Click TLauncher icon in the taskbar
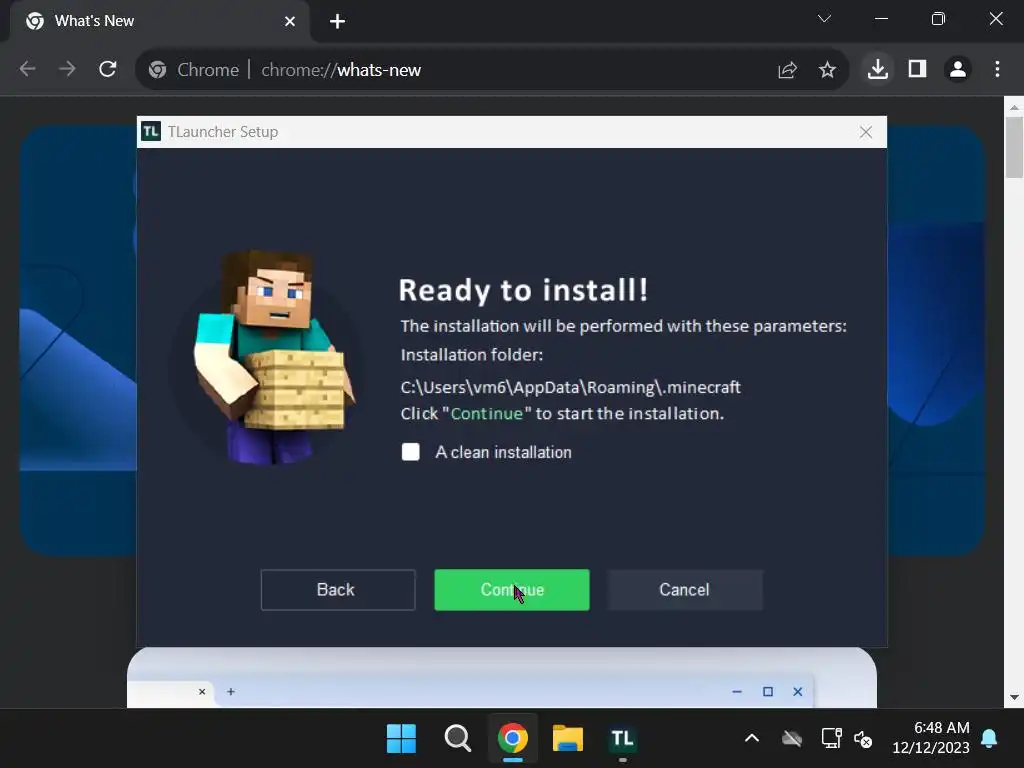1024x768 pixels. (622, 739)
